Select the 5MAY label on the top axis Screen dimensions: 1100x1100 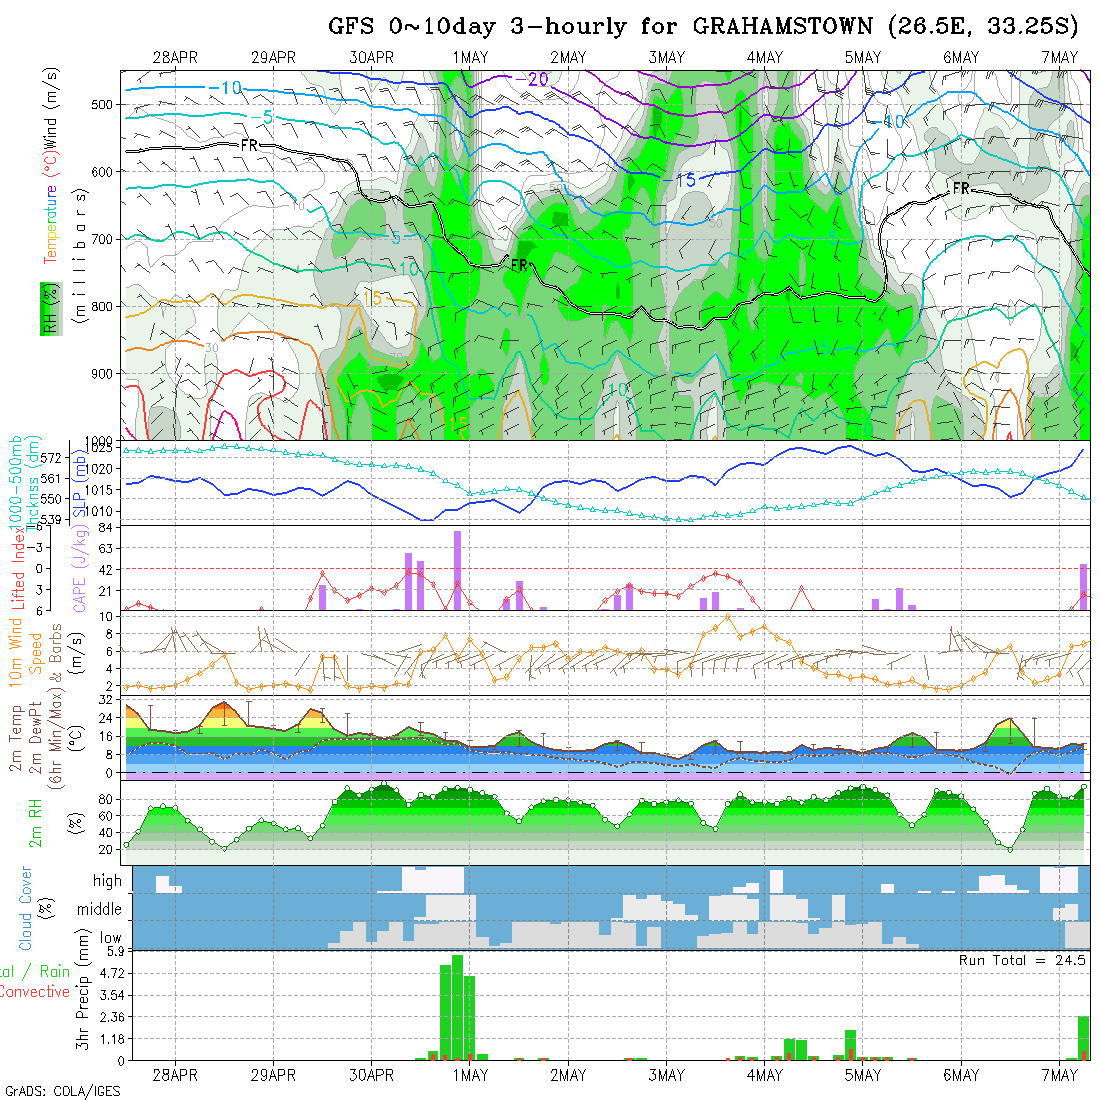[863, 58]
